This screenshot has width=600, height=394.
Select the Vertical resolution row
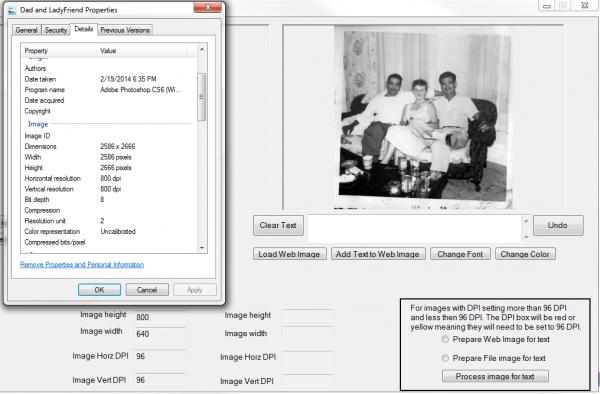tap(109, 189)
